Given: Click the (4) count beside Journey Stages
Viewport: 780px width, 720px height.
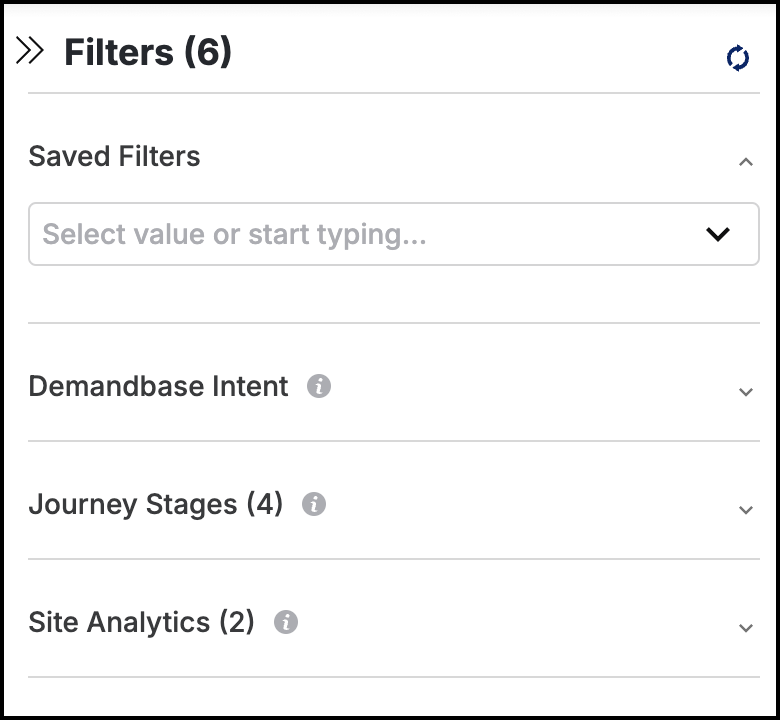Looking at the screenshot, I should point(265,504).
